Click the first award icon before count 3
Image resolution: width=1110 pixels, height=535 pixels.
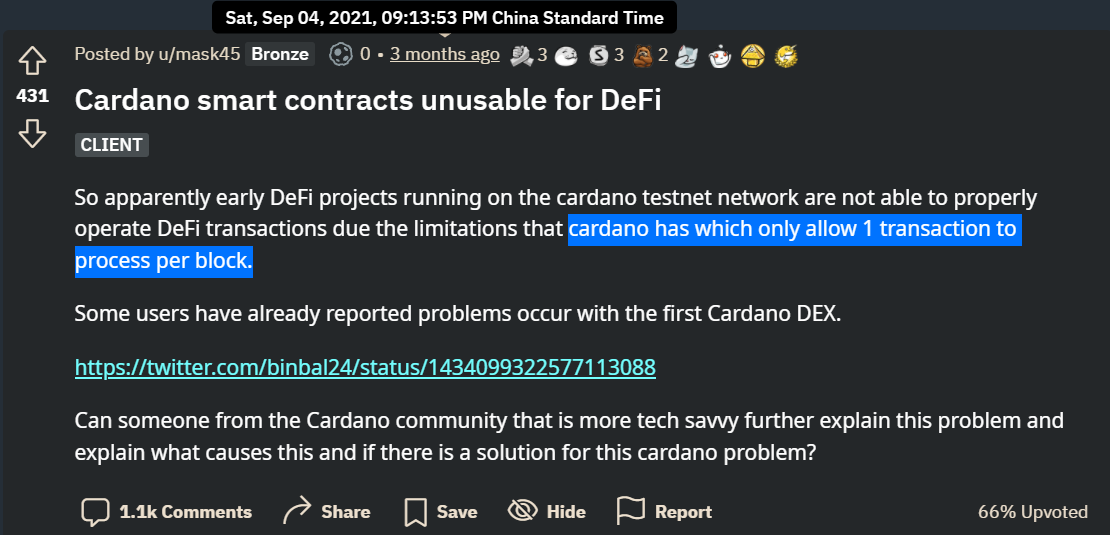pyautogui.click(x=522, y=55)
